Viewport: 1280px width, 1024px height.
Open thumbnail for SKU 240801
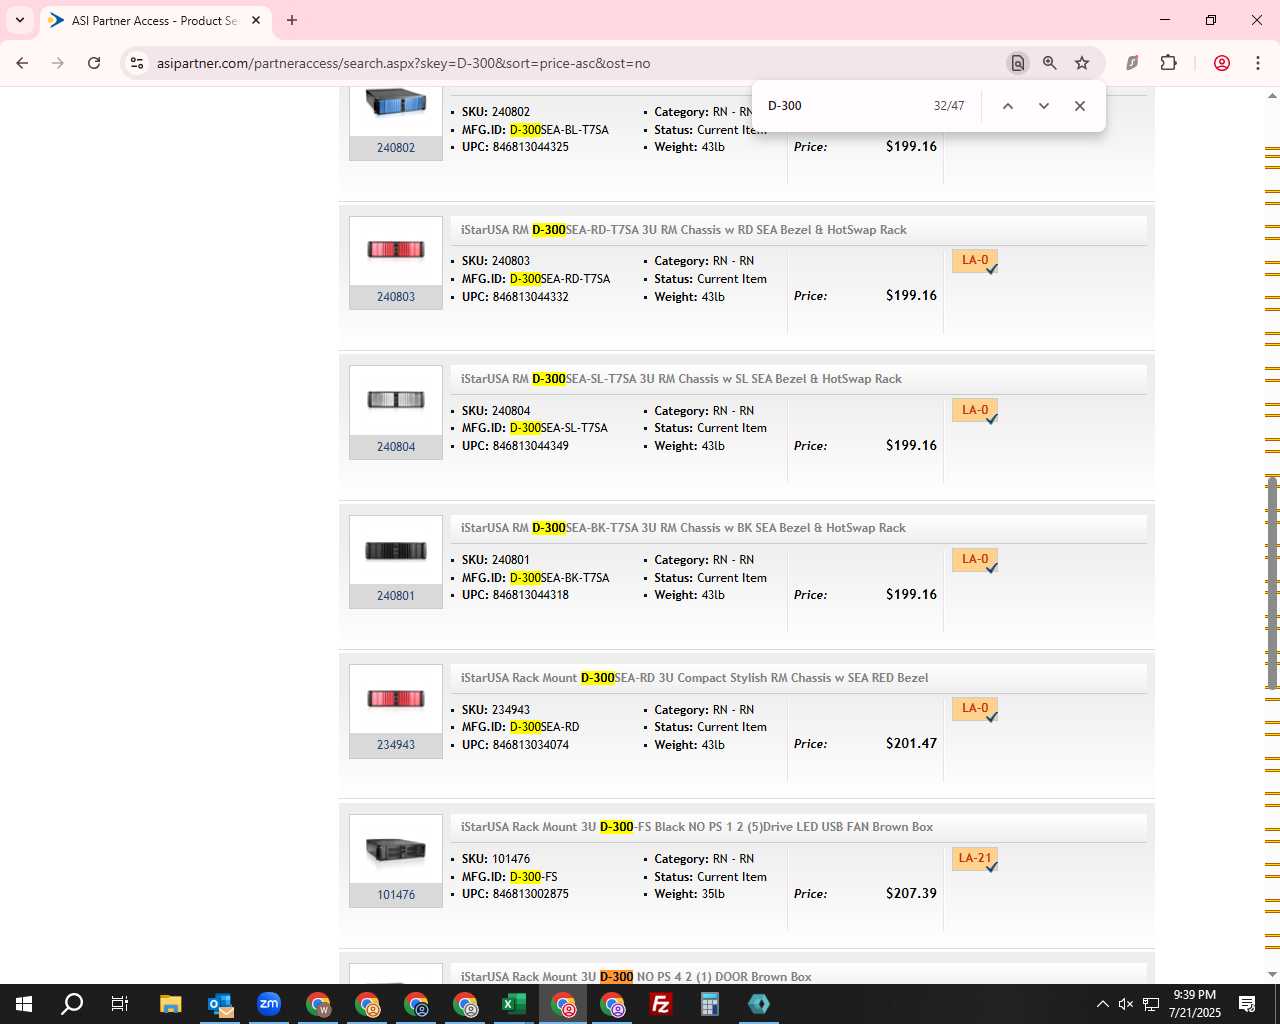click(x=396, y=550)
